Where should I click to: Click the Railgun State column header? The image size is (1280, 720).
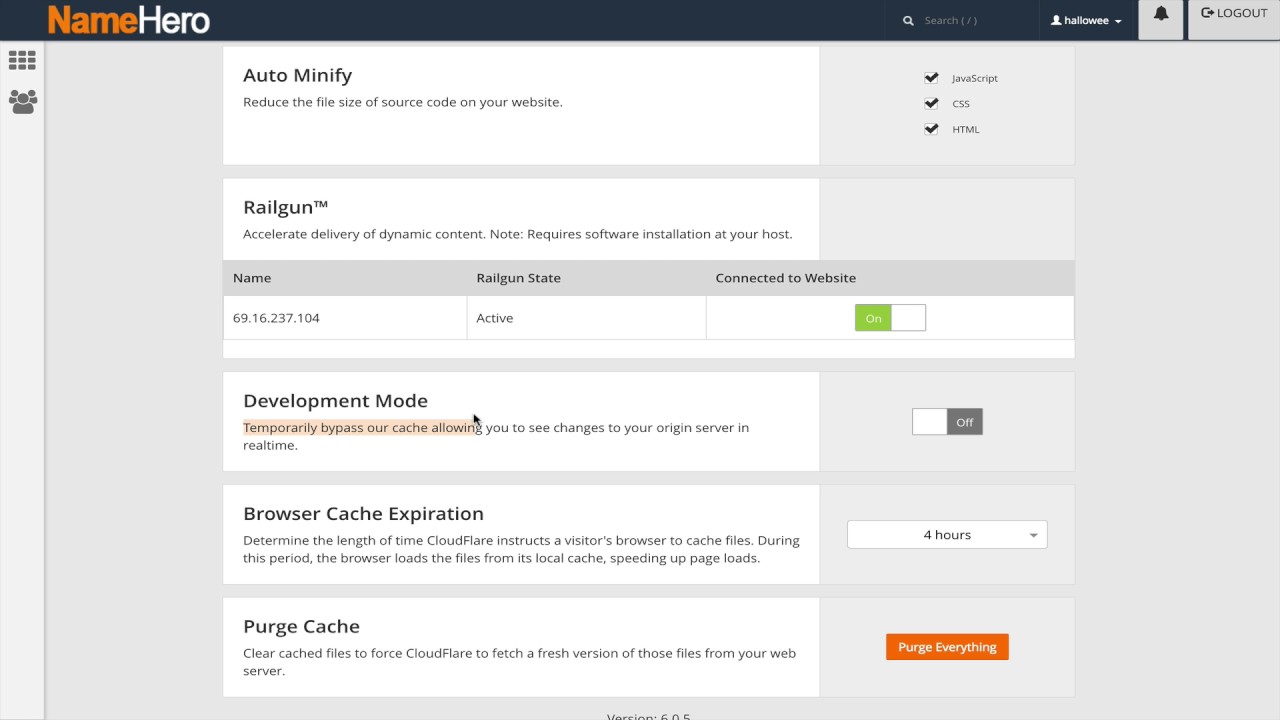click(518, 278)
